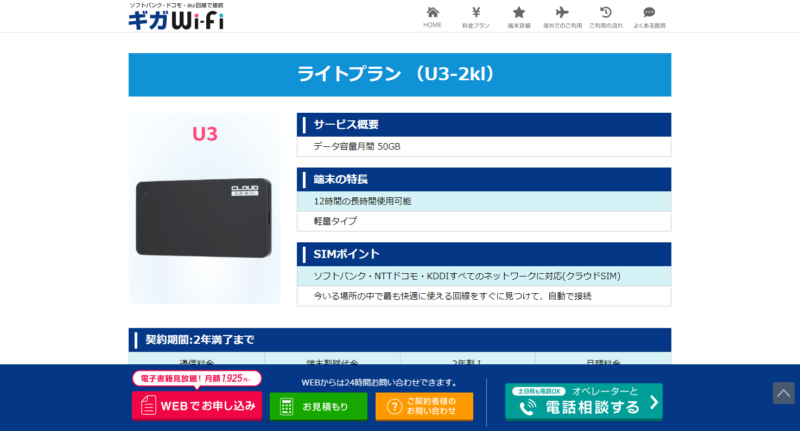Click the 軽量タイプ row
Screen dimensions: 800x431
(484, 221)
